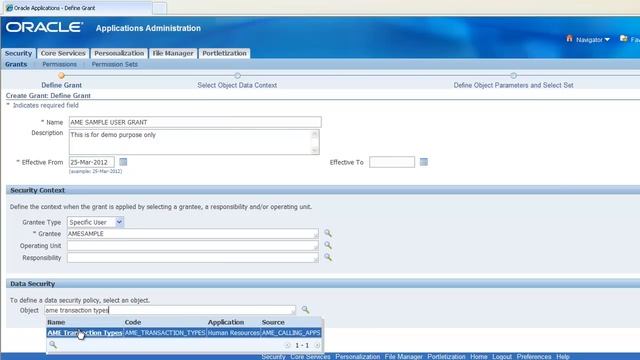Open the Permissions subtab
The image size is (640, 360).
pos(59,64)
